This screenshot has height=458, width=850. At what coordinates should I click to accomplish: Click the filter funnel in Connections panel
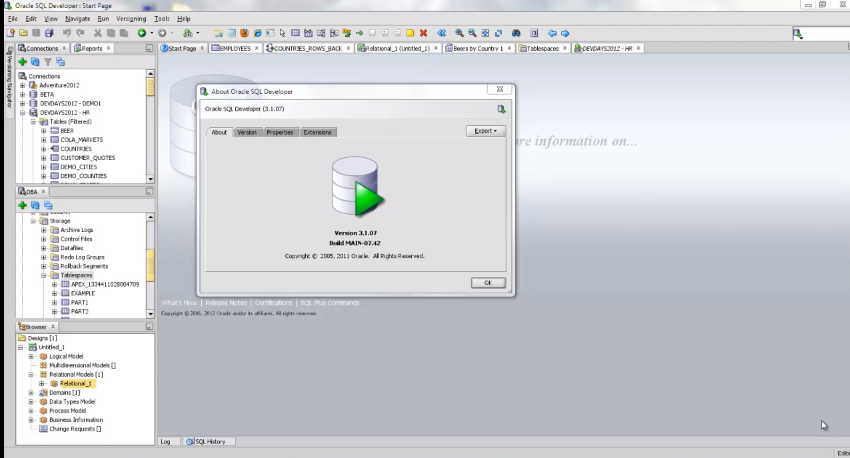(48, 62)
